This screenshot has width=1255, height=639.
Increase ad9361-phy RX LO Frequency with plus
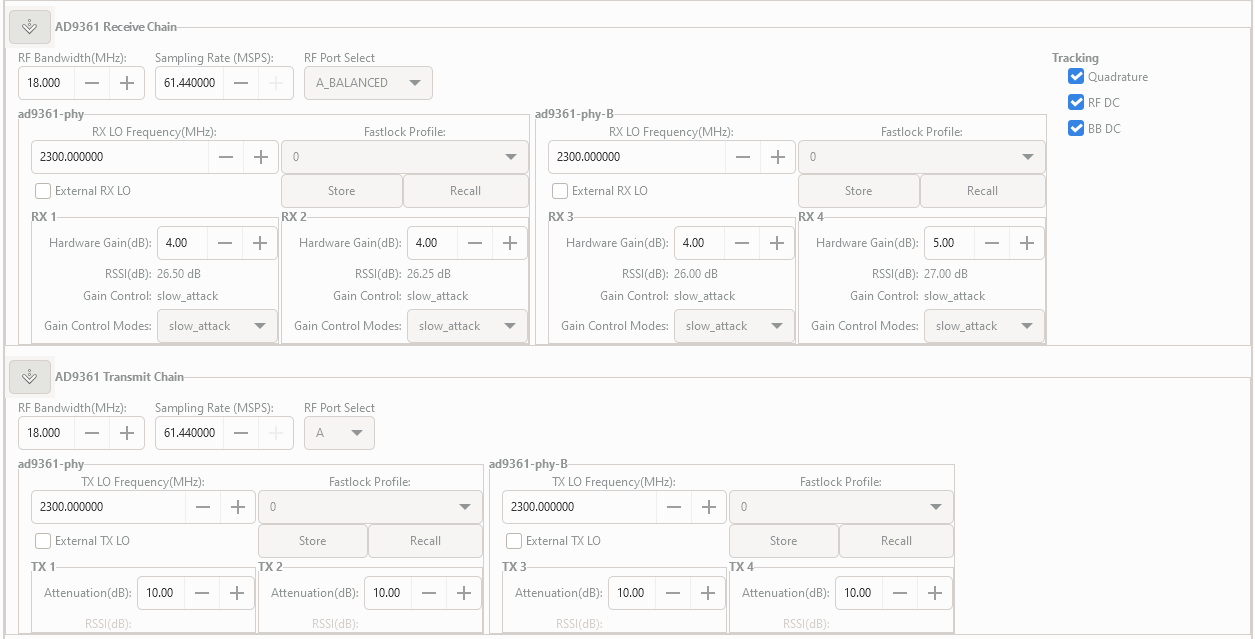pyautogui.click(x=260, y=157)
